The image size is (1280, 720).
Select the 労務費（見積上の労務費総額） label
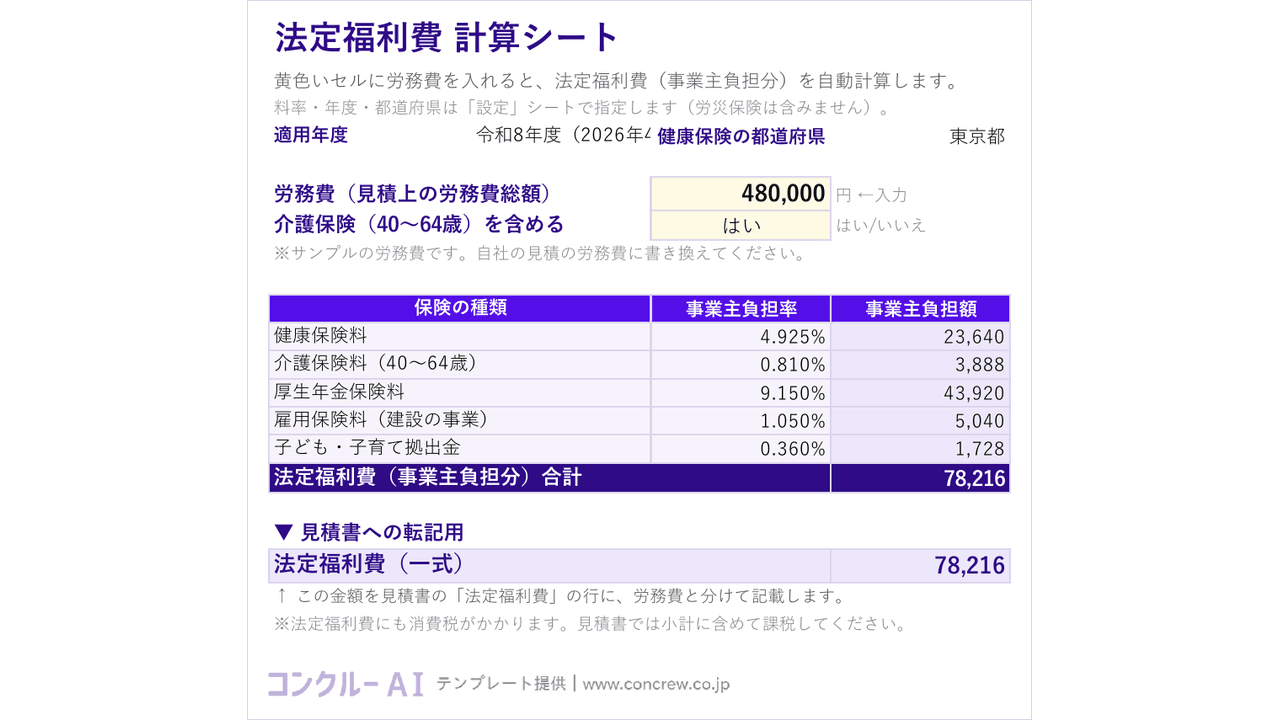pyautogui.click(x=413, y=194)
